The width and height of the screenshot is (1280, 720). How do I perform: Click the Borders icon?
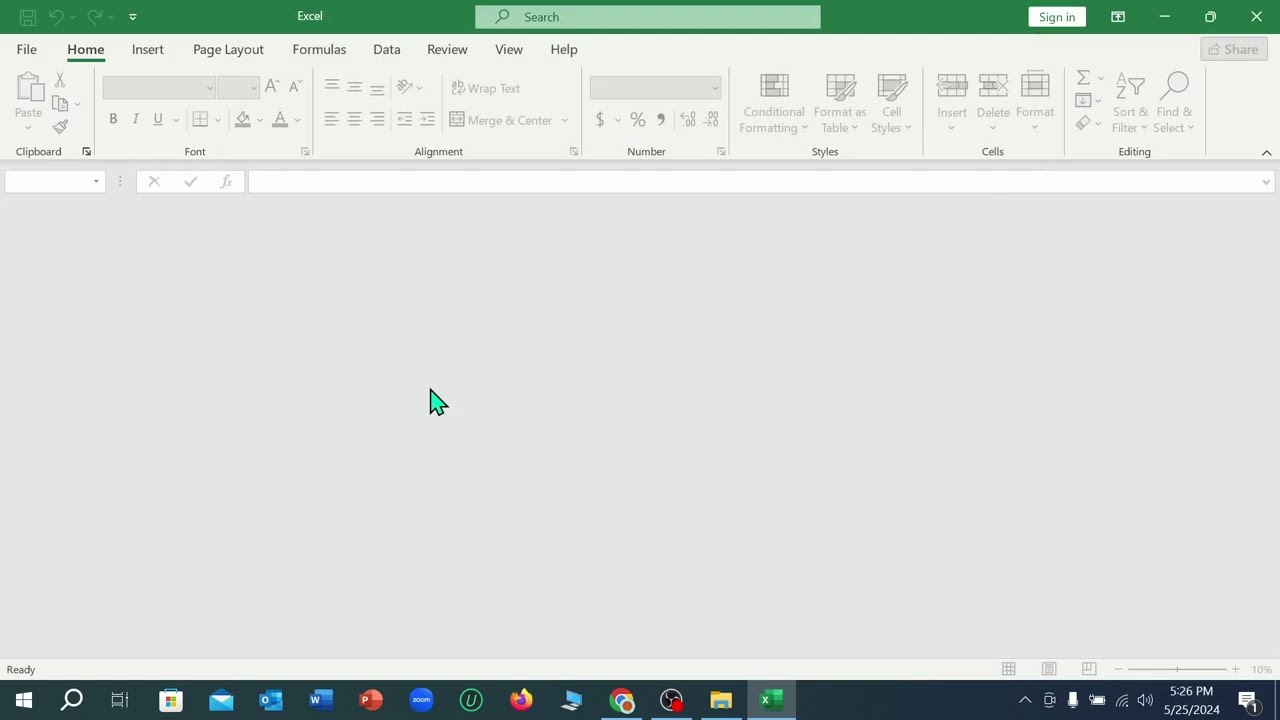tap(200, 120)
